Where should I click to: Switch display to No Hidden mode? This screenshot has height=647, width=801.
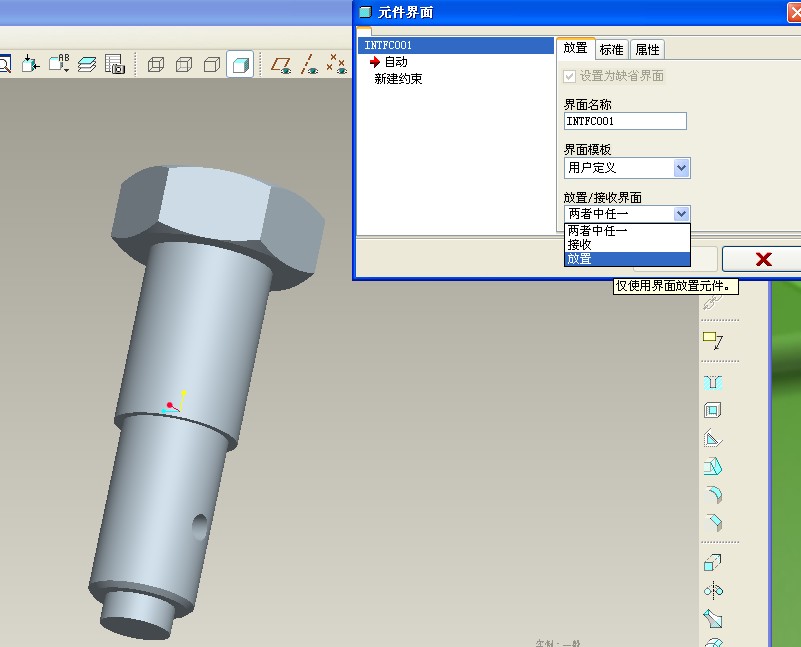tap(211, 65)
